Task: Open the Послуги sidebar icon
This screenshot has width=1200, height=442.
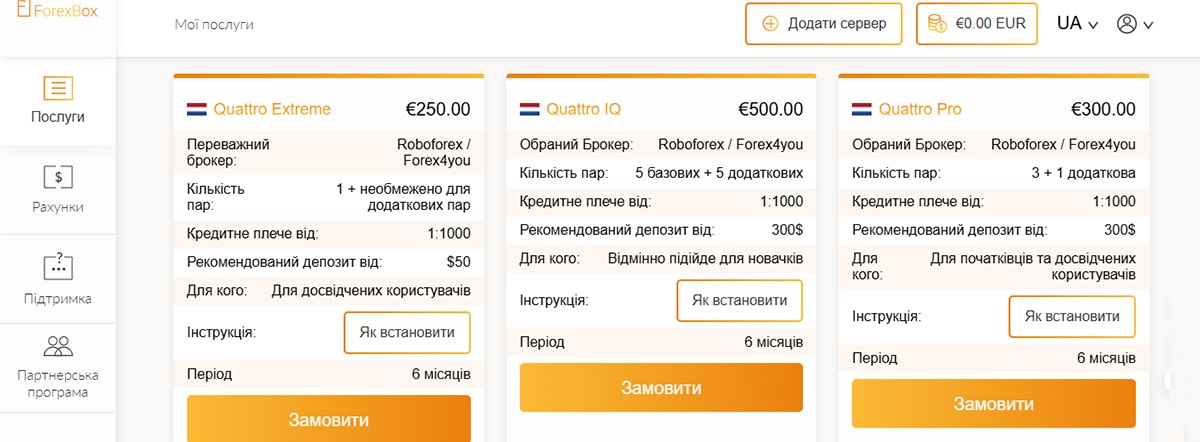Action: (x=57, y=87)
